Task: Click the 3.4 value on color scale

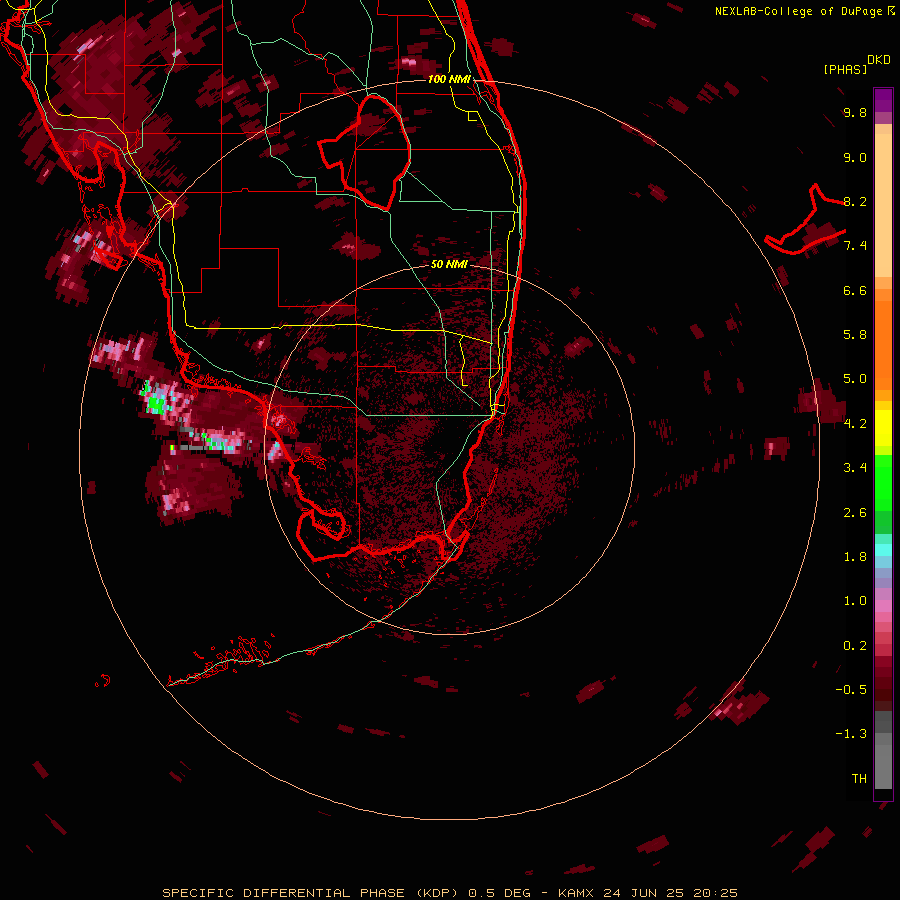Action: [x=855, y=468]
